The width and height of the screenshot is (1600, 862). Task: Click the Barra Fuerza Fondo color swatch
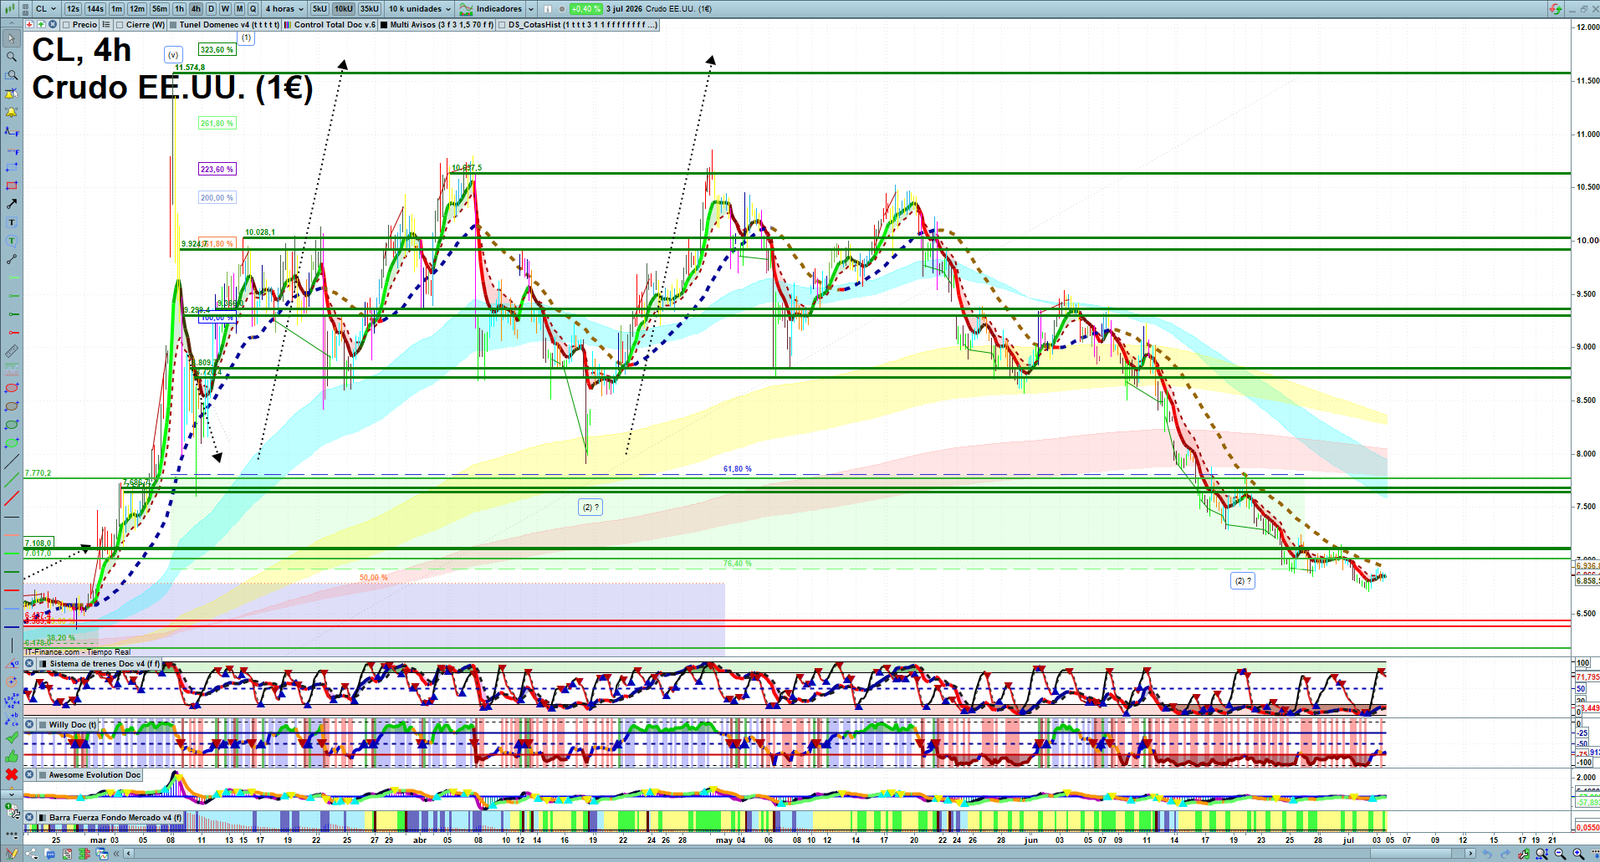pyautogui.click(x=43, y=817)
